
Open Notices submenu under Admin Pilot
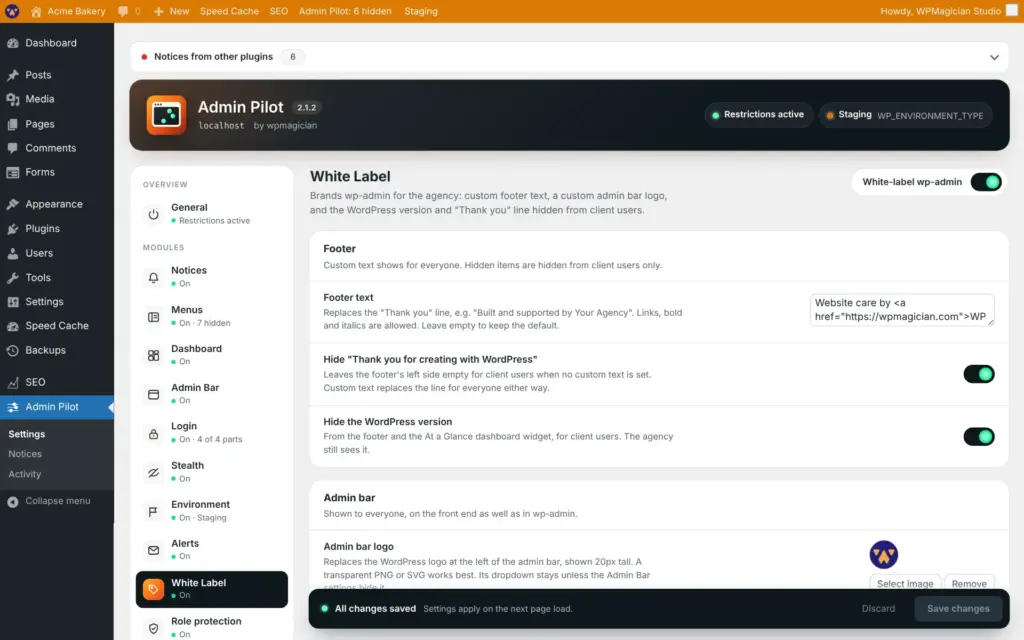(x=25, y=454)
